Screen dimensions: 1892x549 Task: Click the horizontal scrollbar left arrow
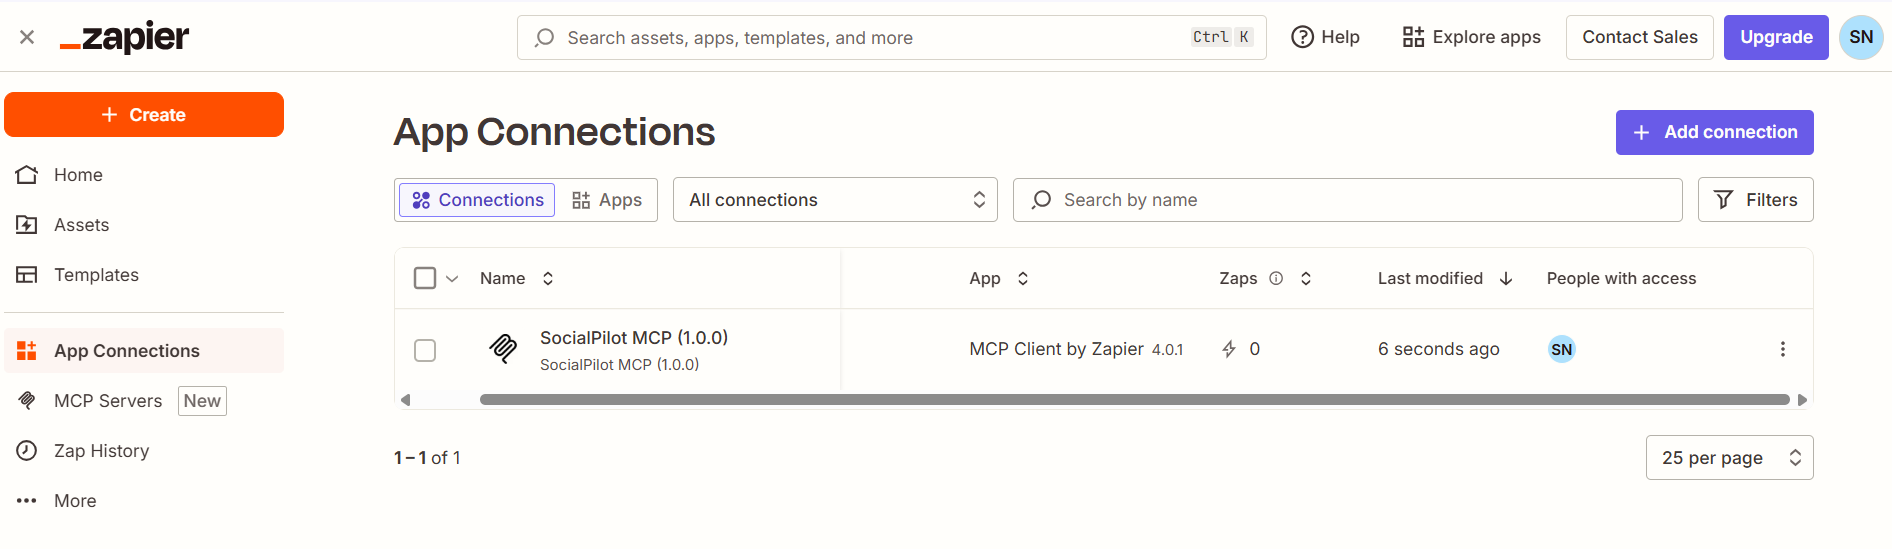405,400
